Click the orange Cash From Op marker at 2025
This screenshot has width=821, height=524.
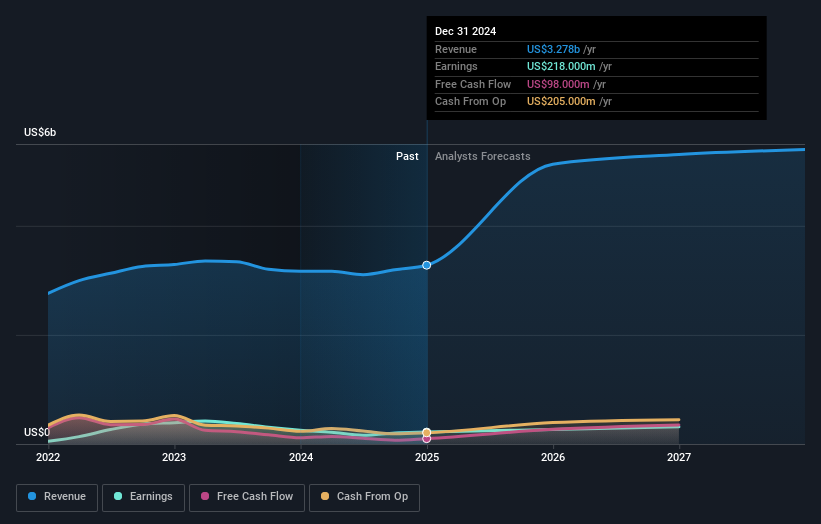(x=427, y=432)
